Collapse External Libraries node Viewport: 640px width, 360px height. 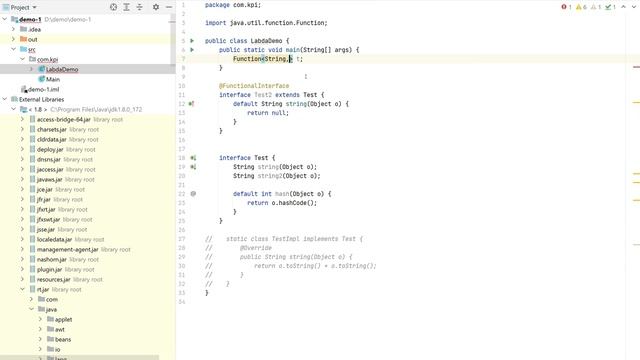(x=5, y=99)
